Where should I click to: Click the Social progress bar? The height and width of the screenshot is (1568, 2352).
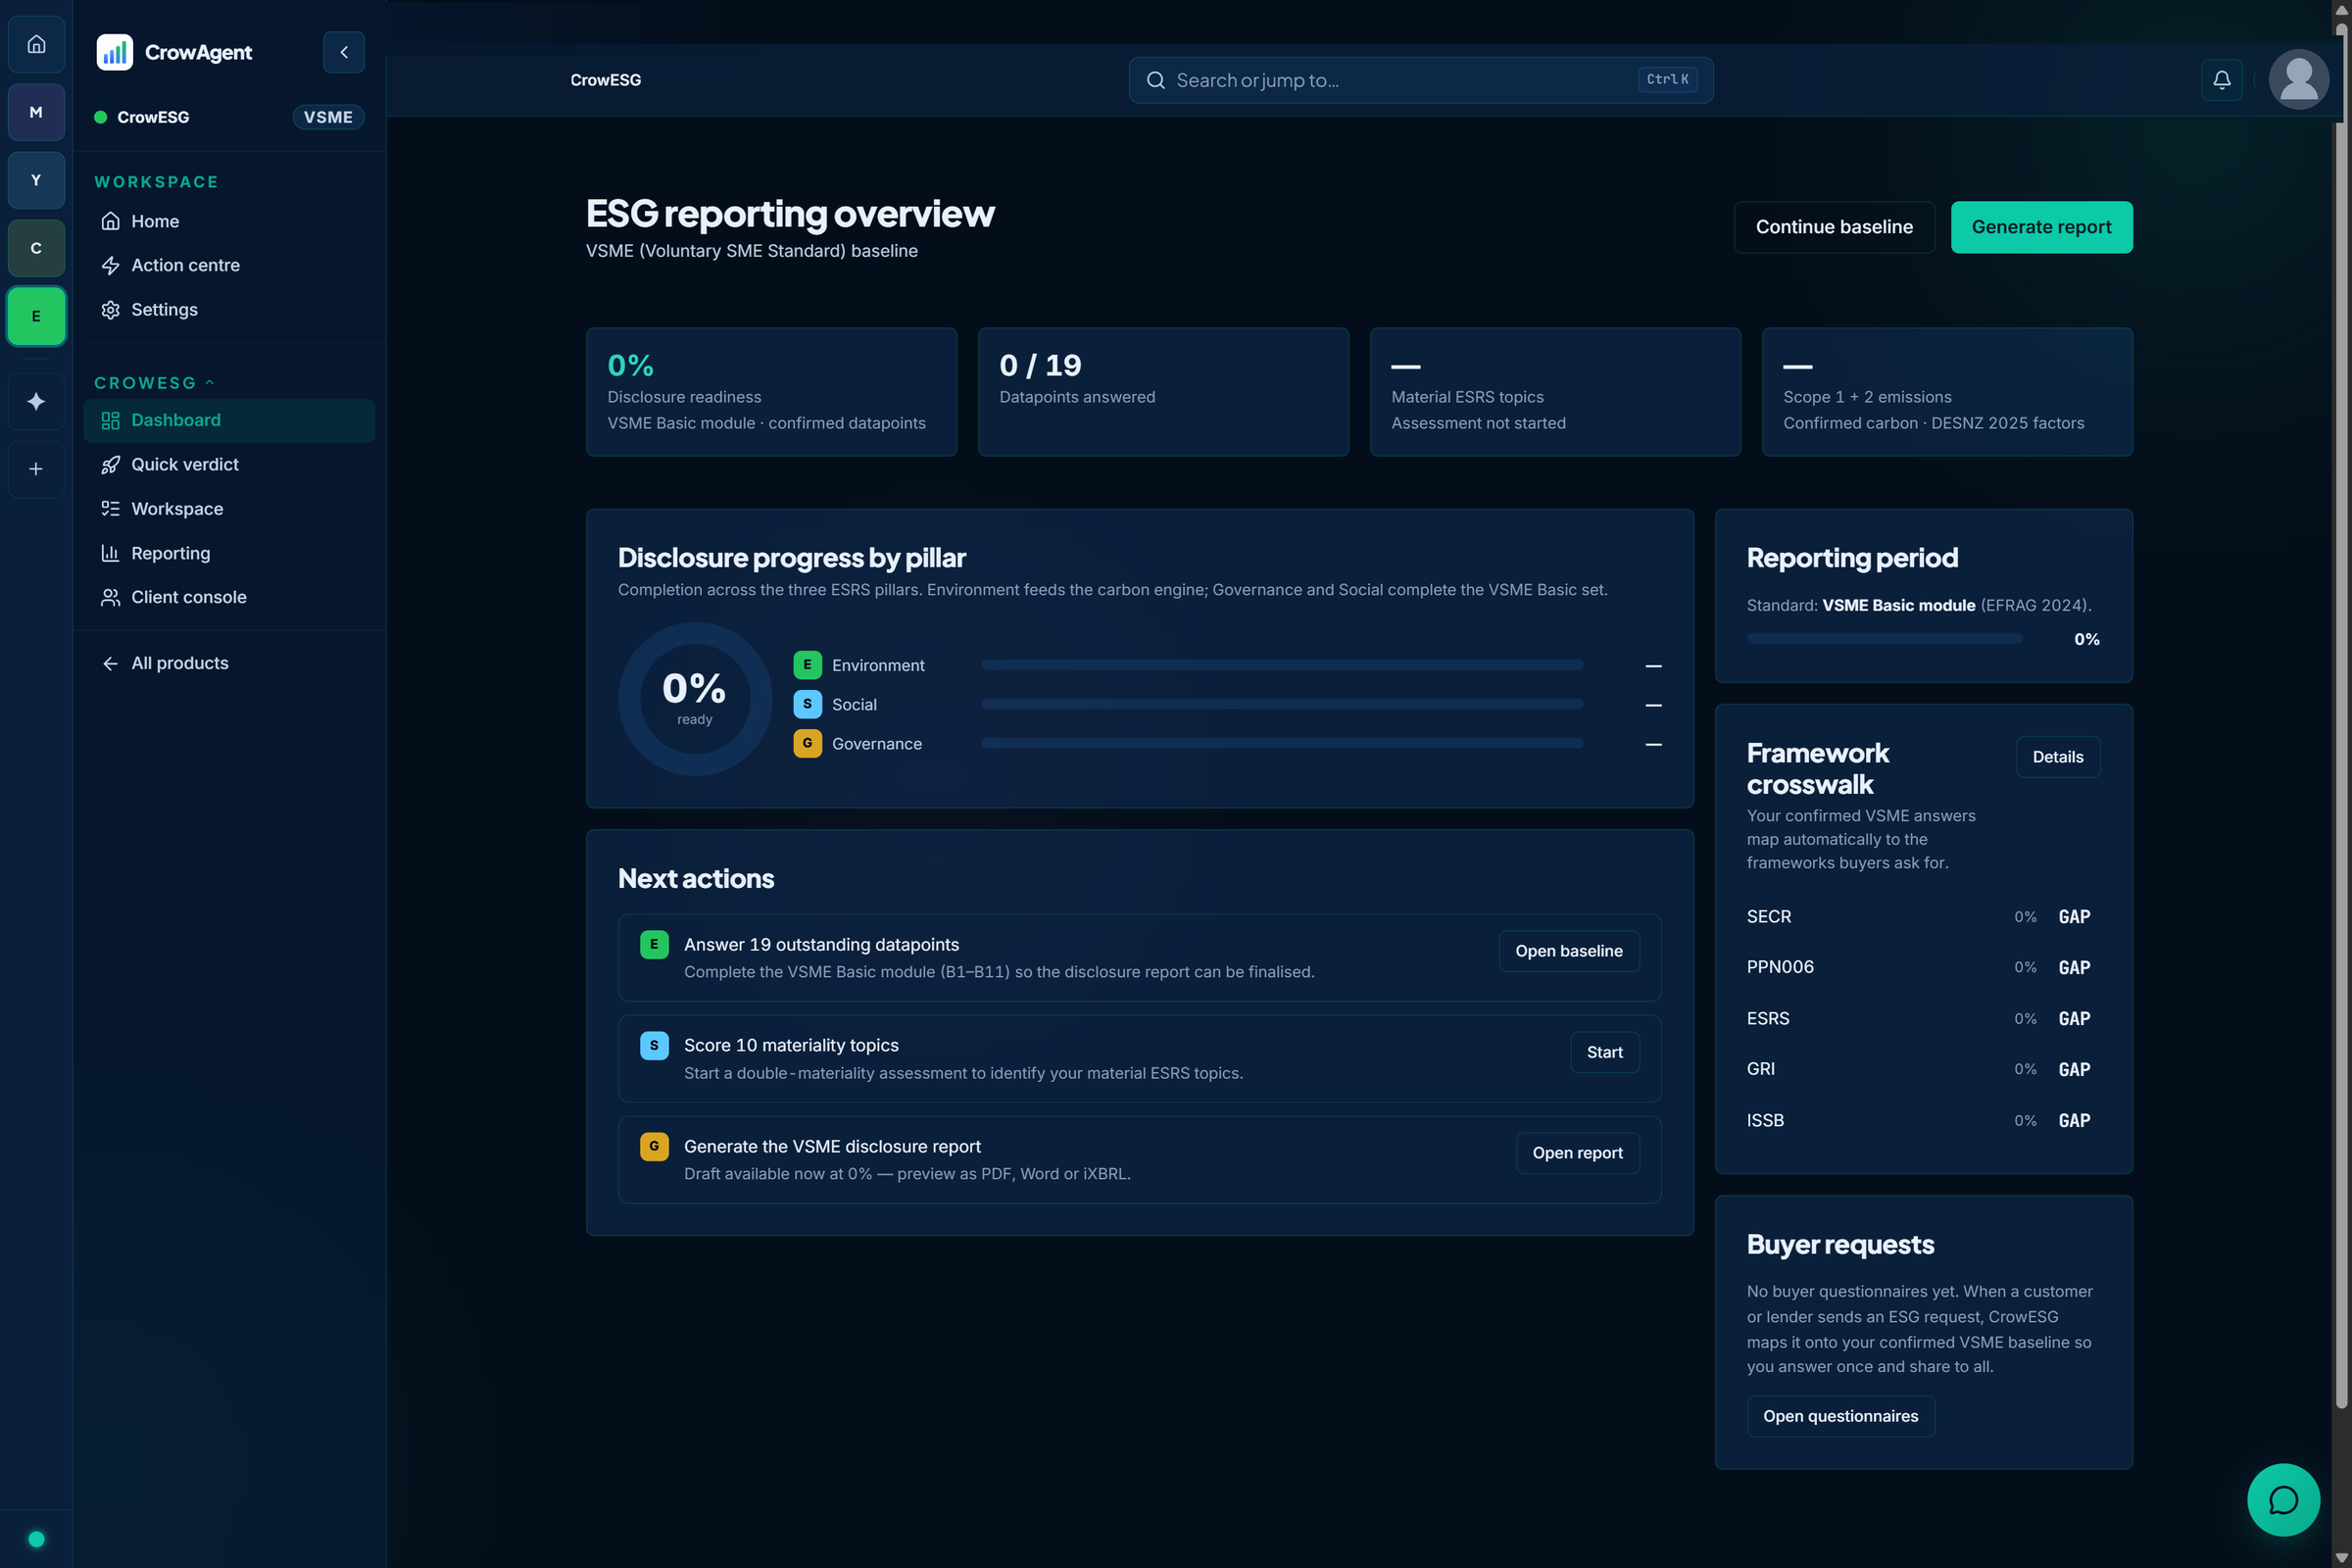[1282, 704]
